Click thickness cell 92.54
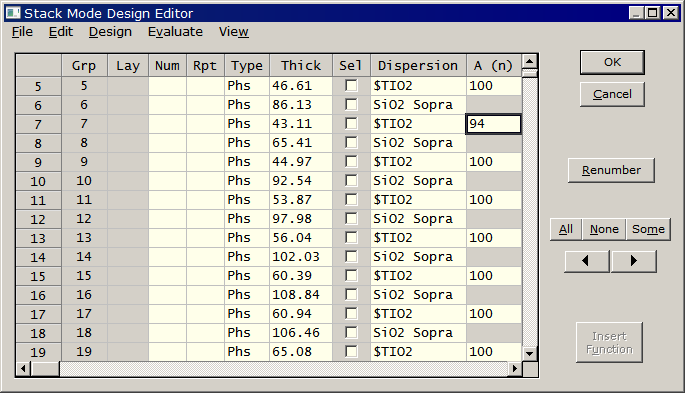The height and width of the screenshot is (393, 685). [x=301, y=181]
